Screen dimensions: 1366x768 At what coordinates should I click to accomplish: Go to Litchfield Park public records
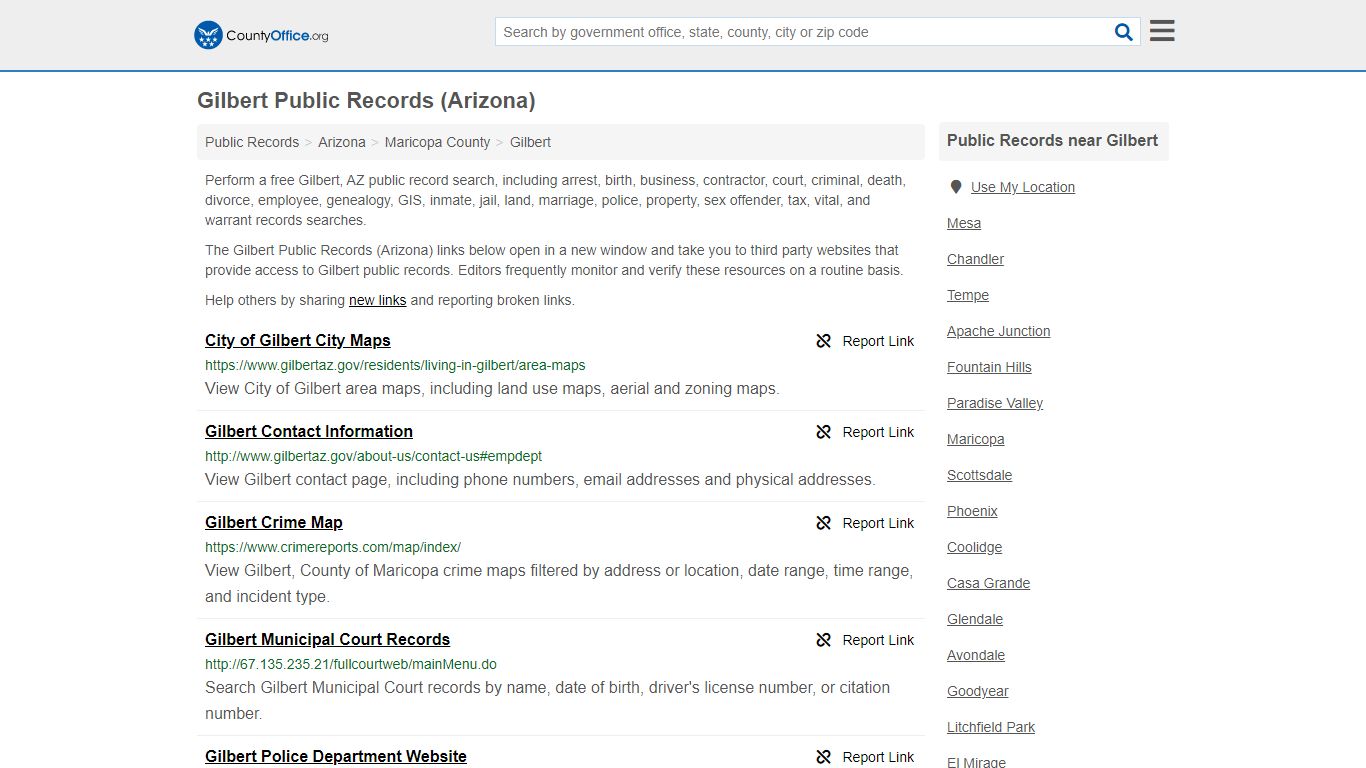(991, 727)
